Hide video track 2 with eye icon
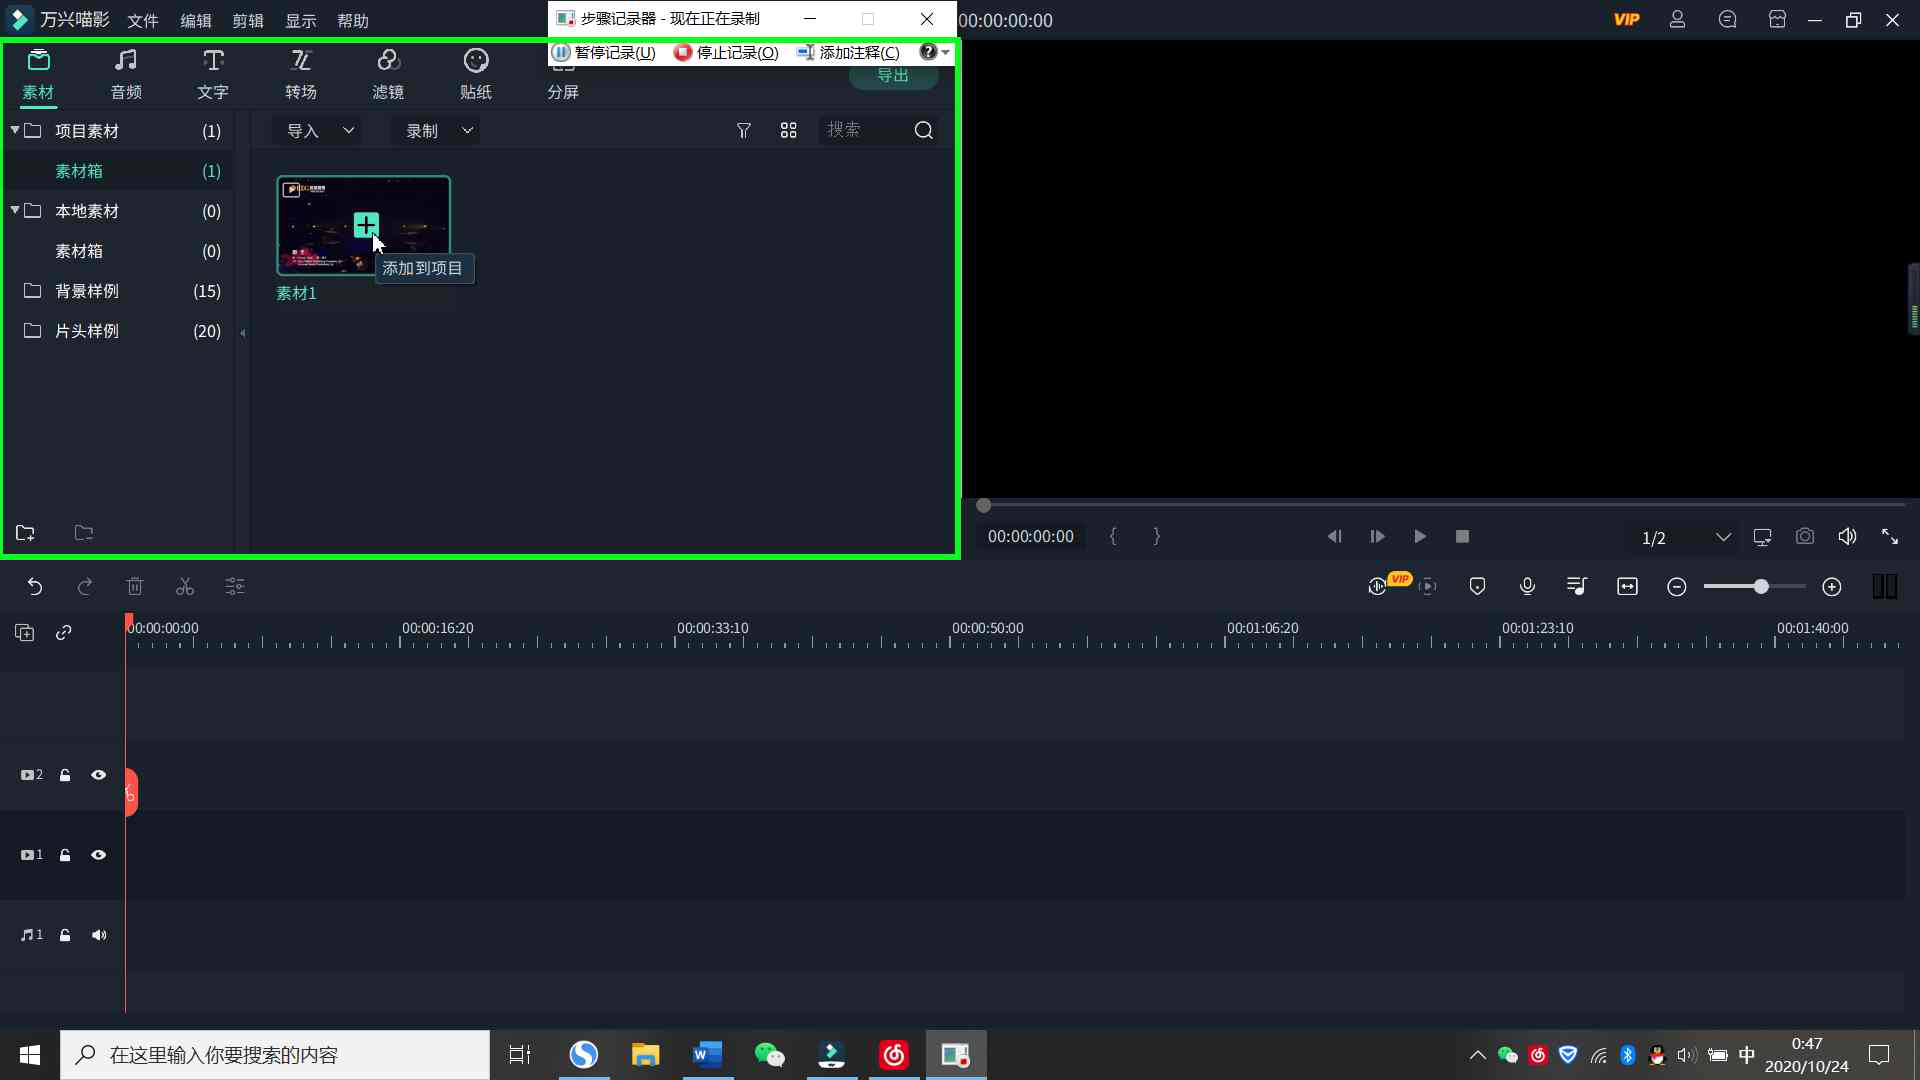Viewport: 1920px width, 1080px height. (x=99, y=775)
